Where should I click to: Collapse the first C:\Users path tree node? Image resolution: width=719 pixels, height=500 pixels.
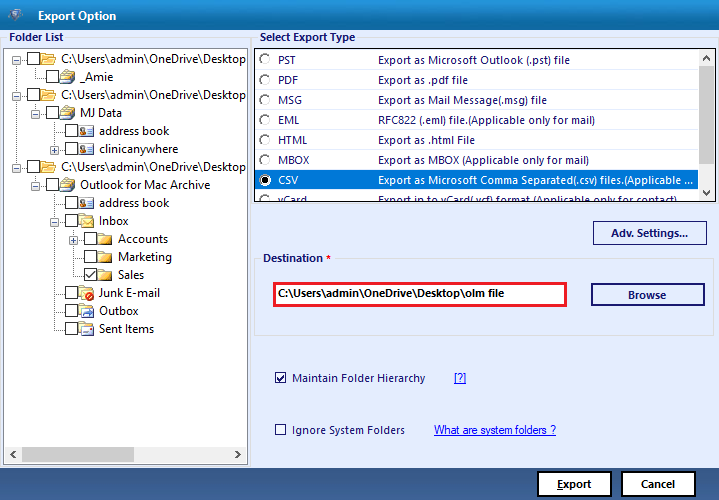[17, 60]
